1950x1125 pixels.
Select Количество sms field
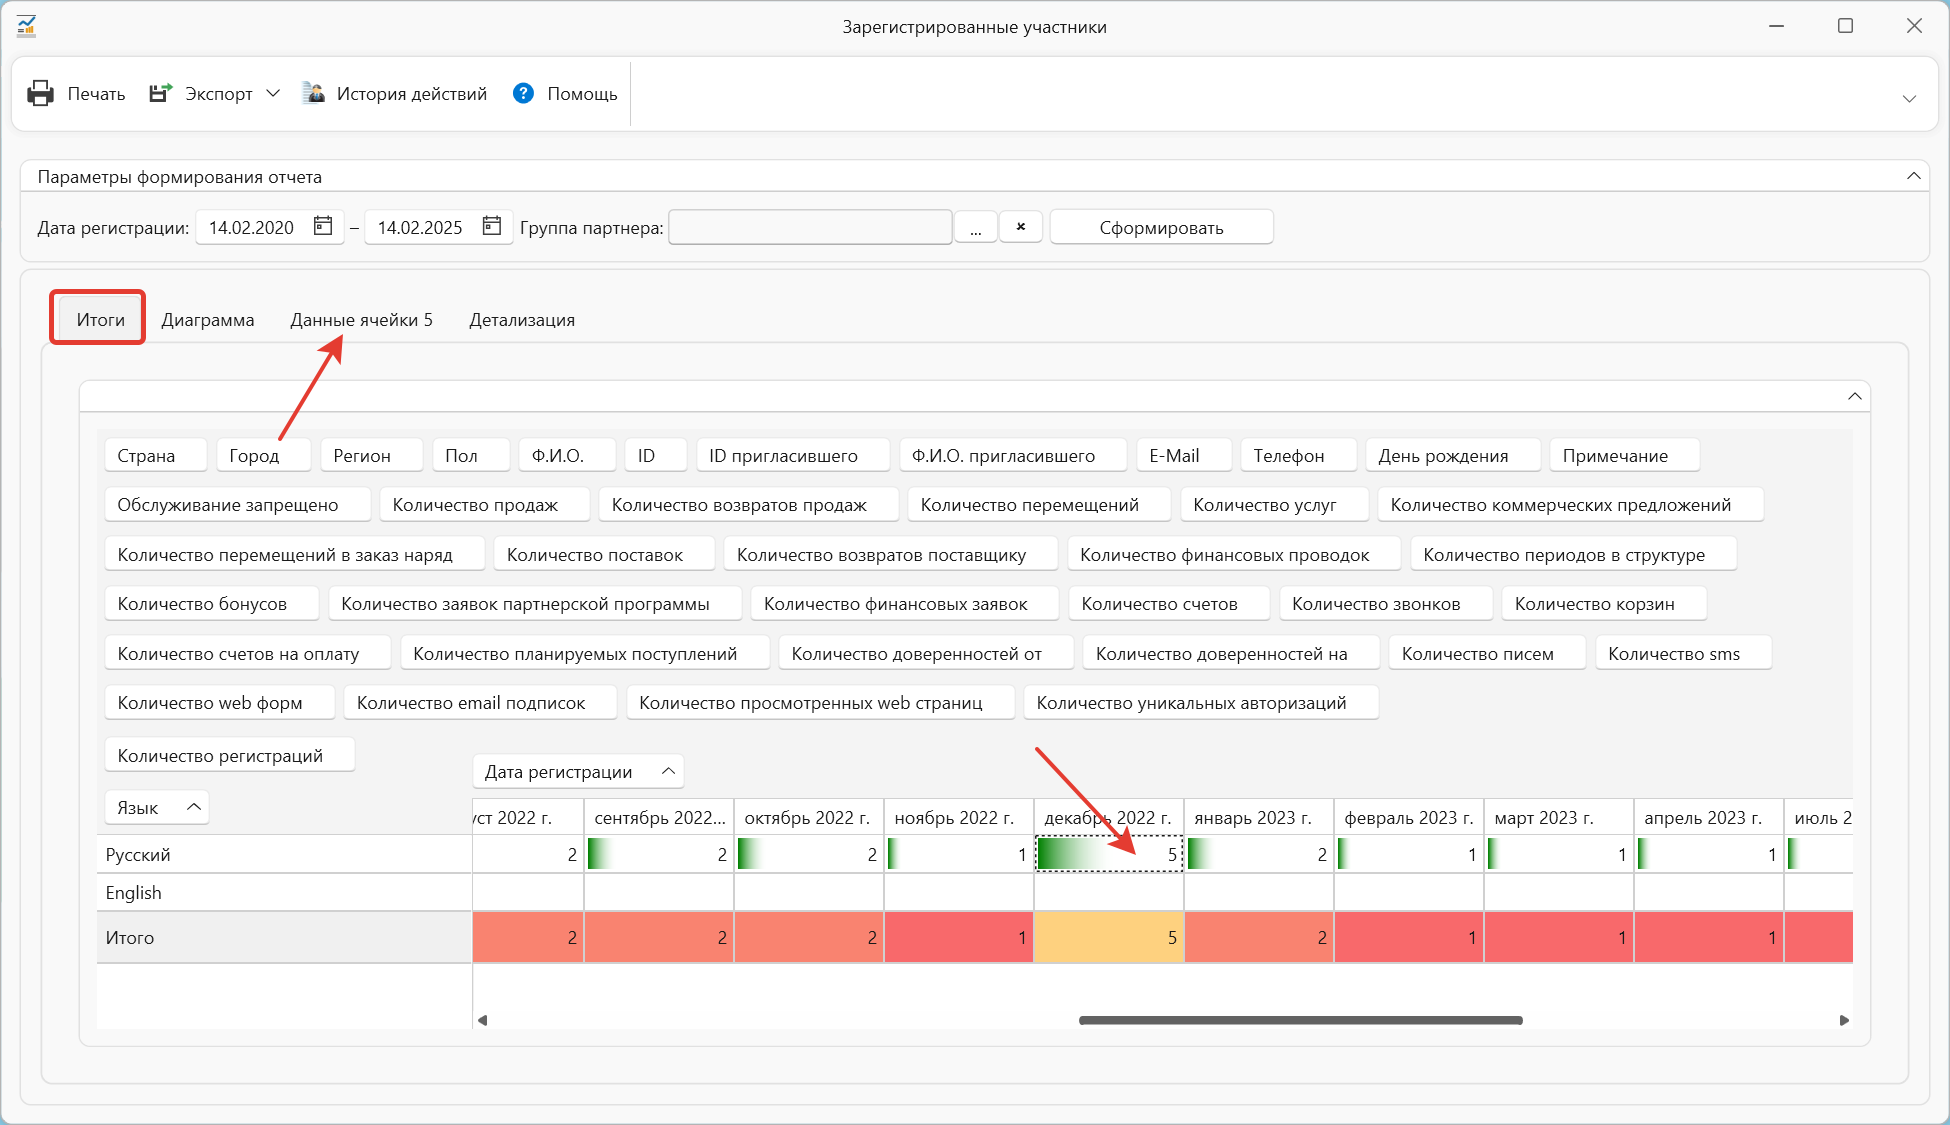point(1683,653)
